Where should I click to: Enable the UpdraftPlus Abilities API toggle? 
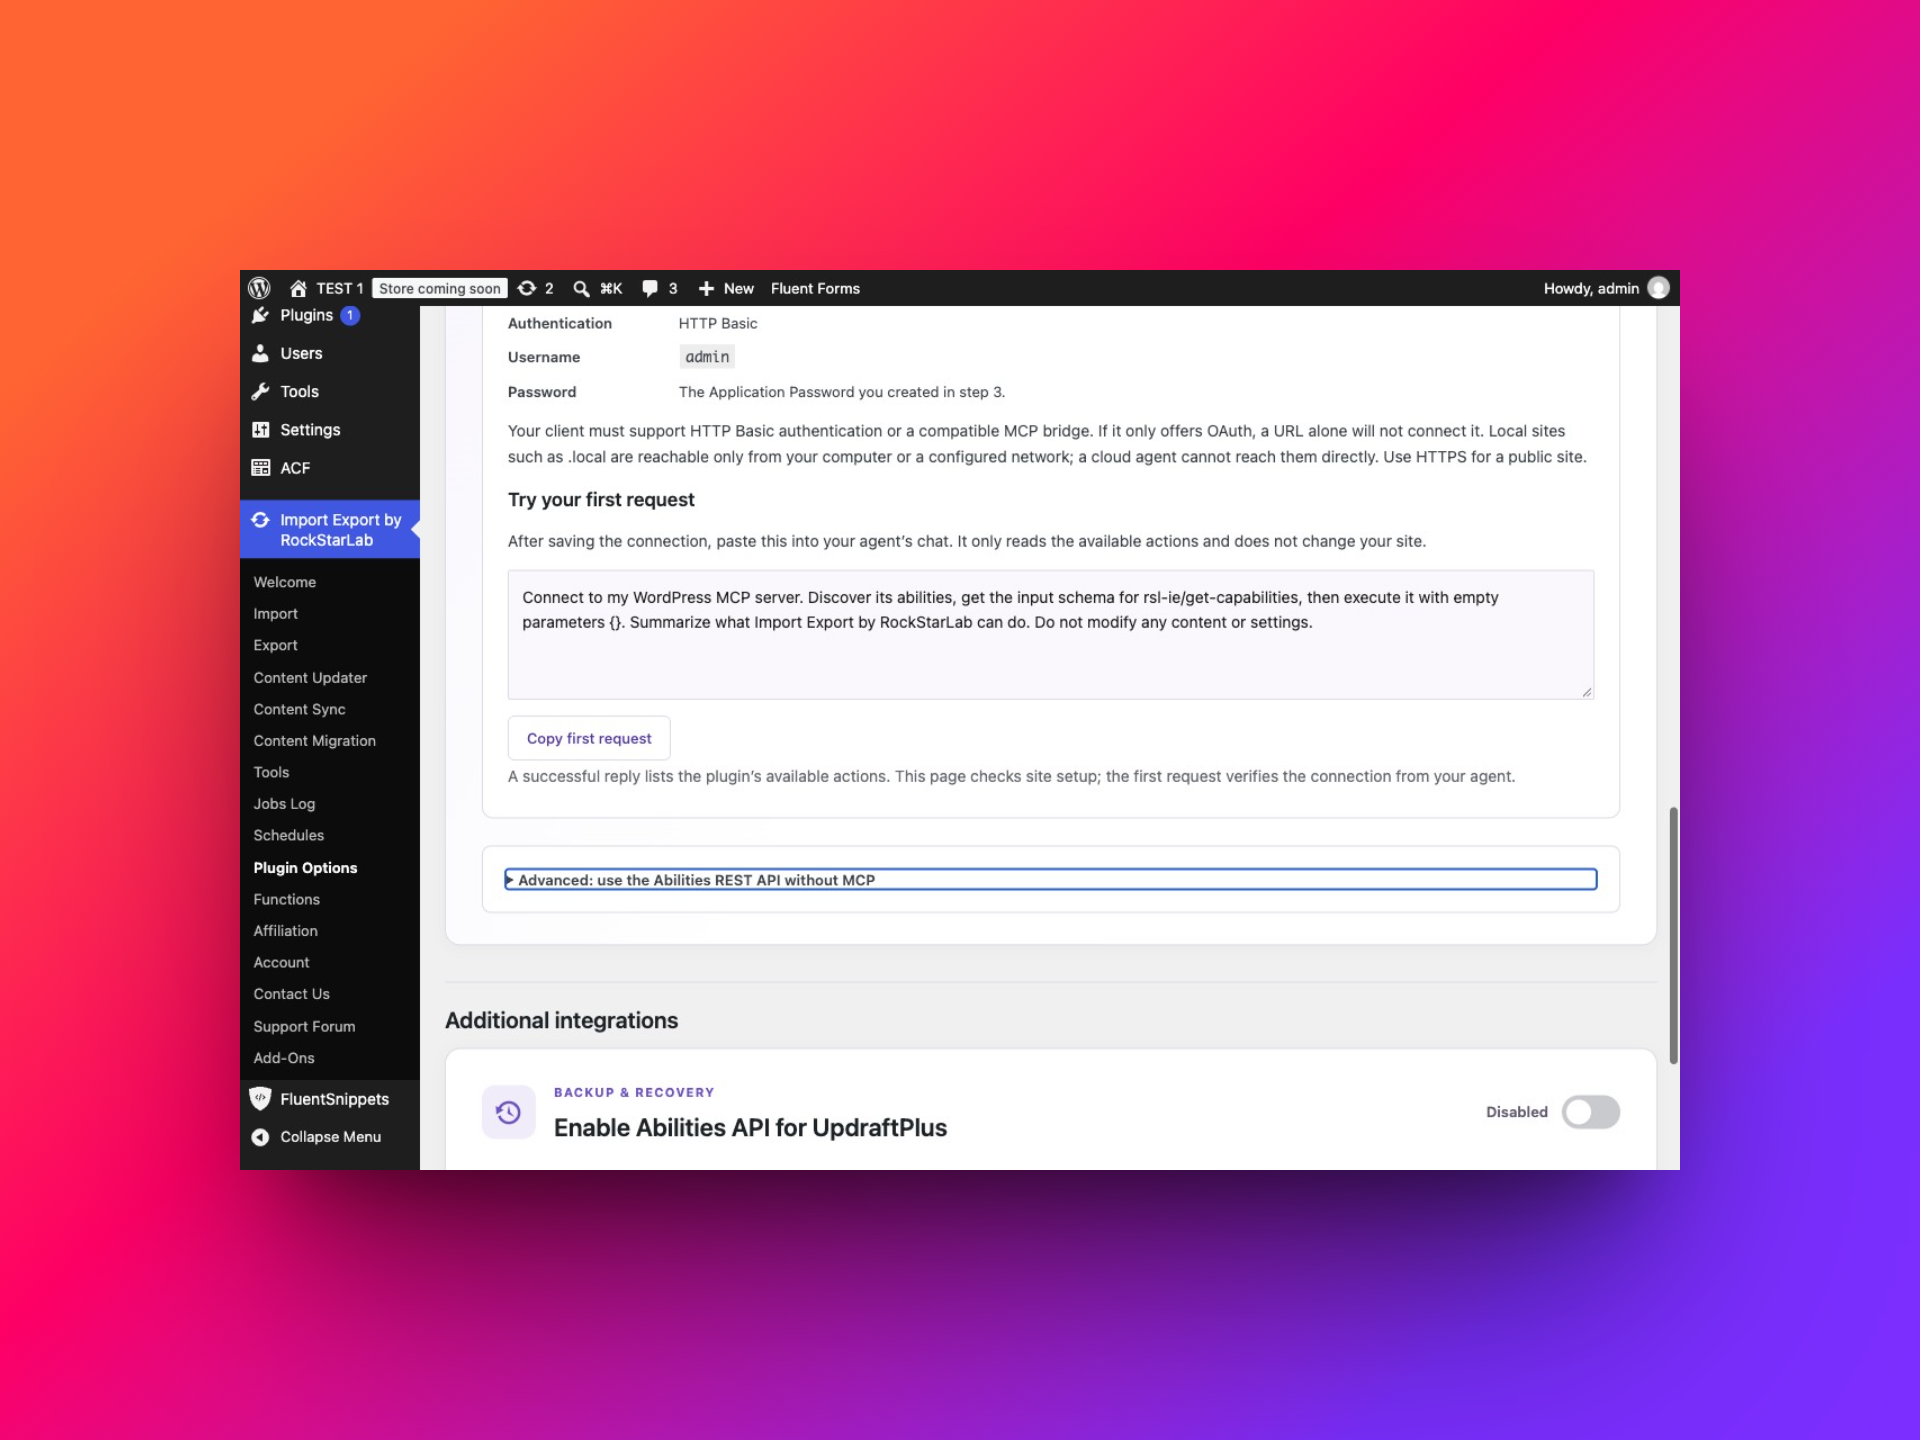coord(1591,1112)
